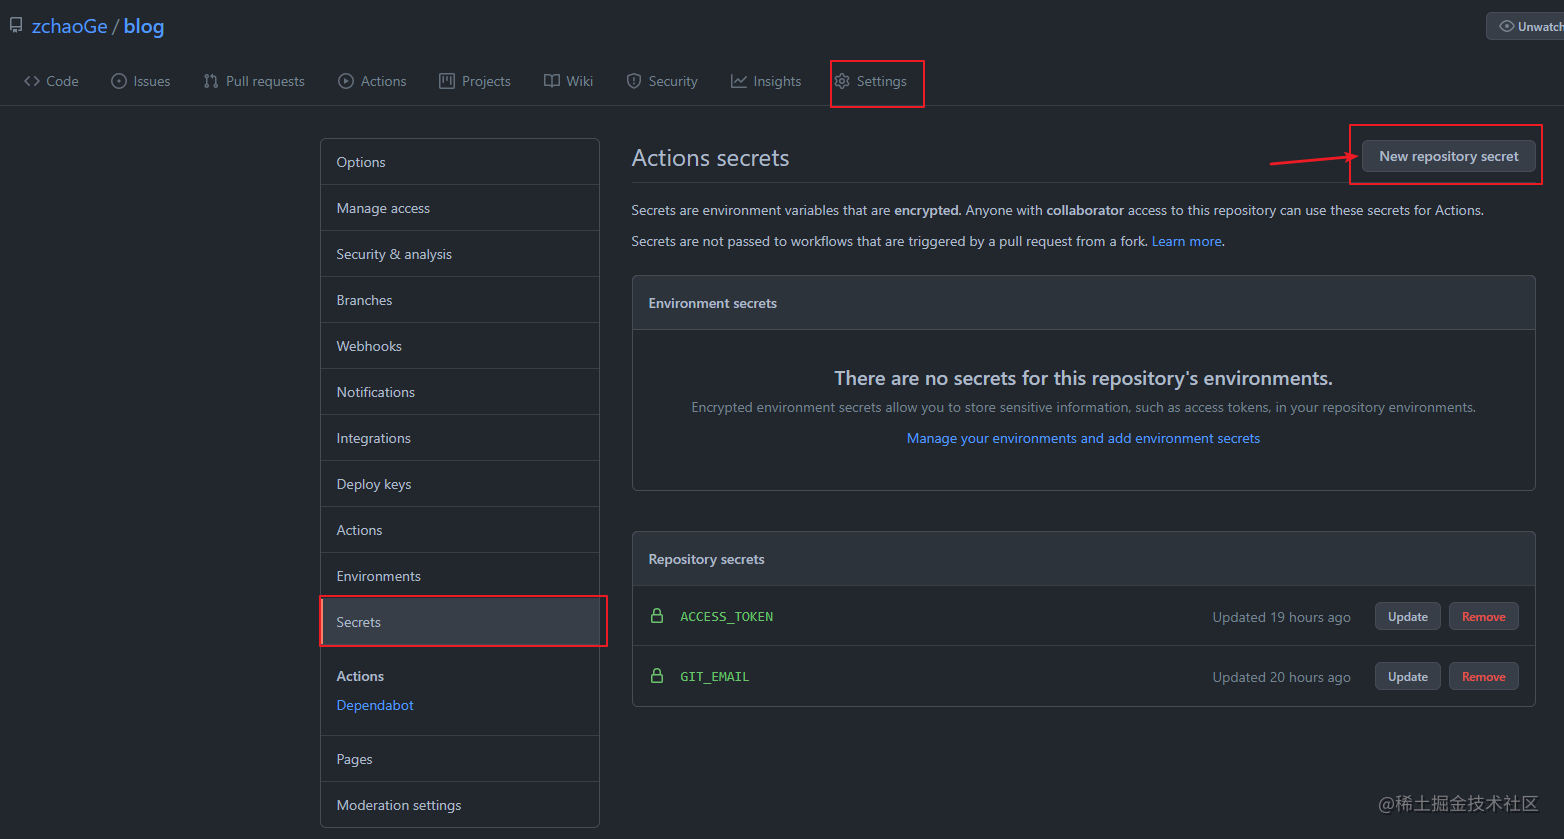Viewport: 1564px width, 839px height.
Task: Click the Actions play-circle icon
Action: (346, 81)
